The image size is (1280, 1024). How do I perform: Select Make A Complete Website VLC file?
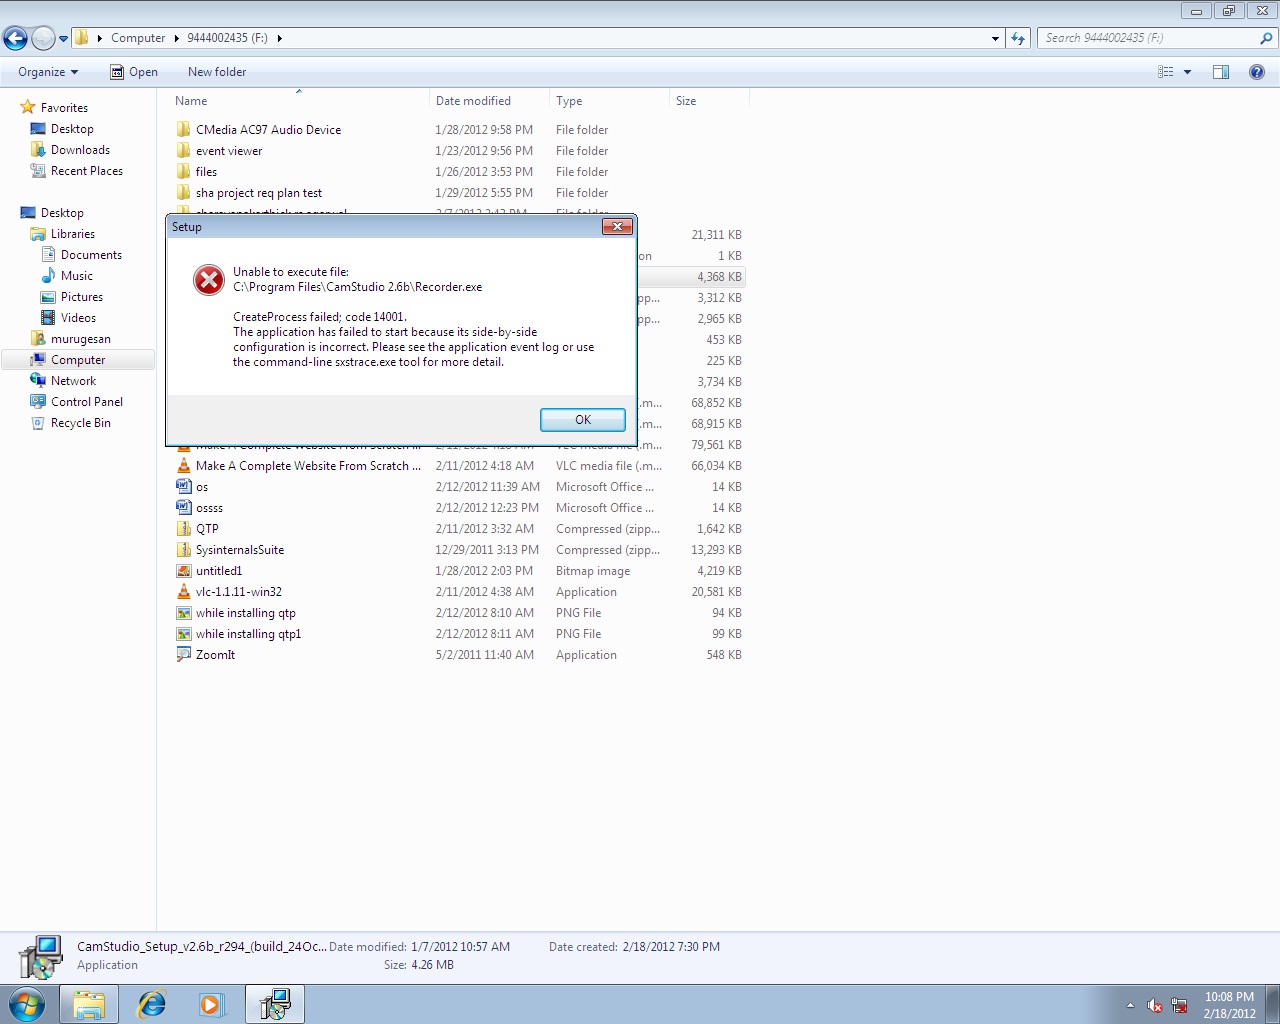click(308, 466)
